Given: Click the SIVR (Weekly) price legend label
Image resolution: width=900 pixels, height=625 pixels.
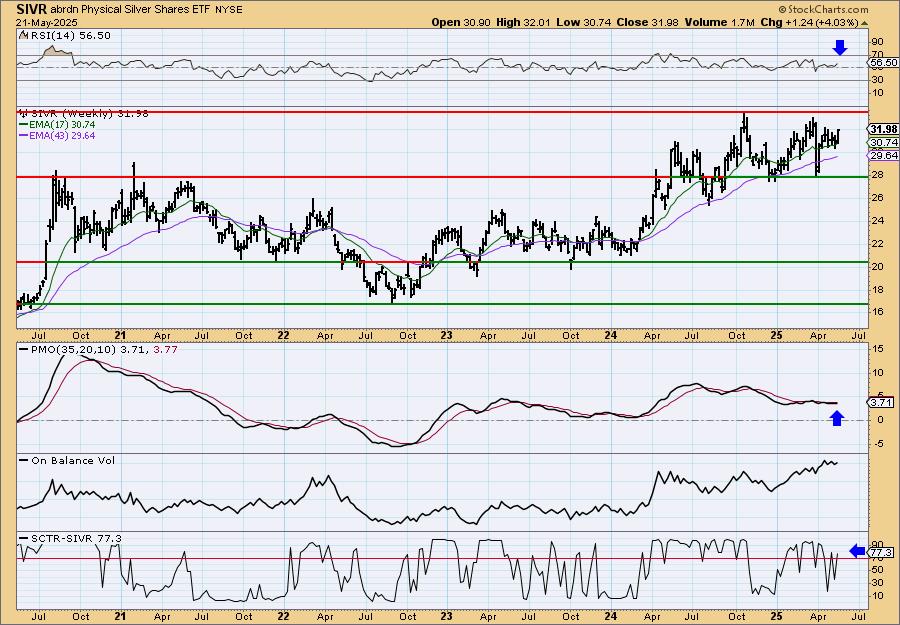Looking at the screenshot, I should tap(88, 114).
